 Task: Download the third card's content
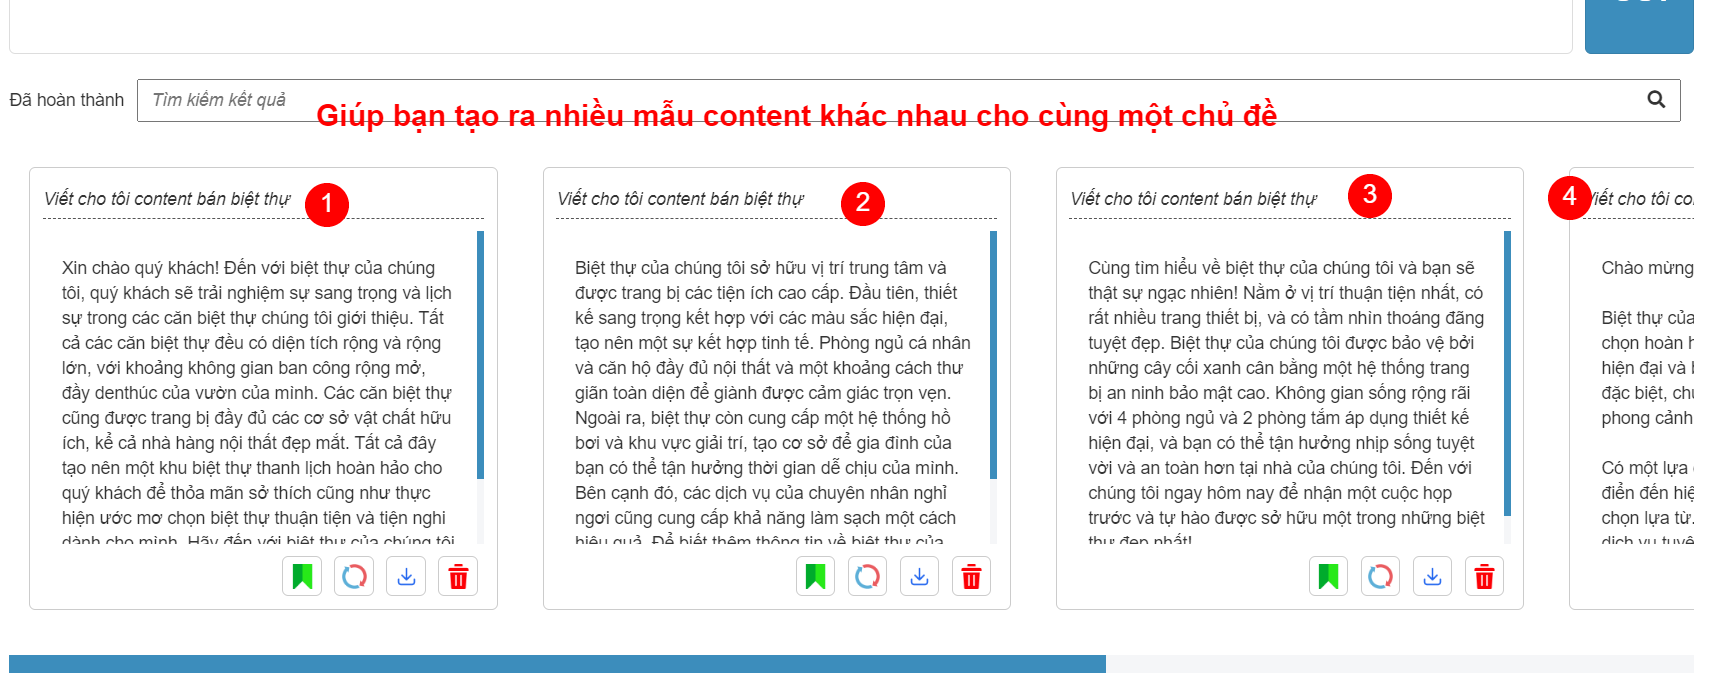point(1432,576)
